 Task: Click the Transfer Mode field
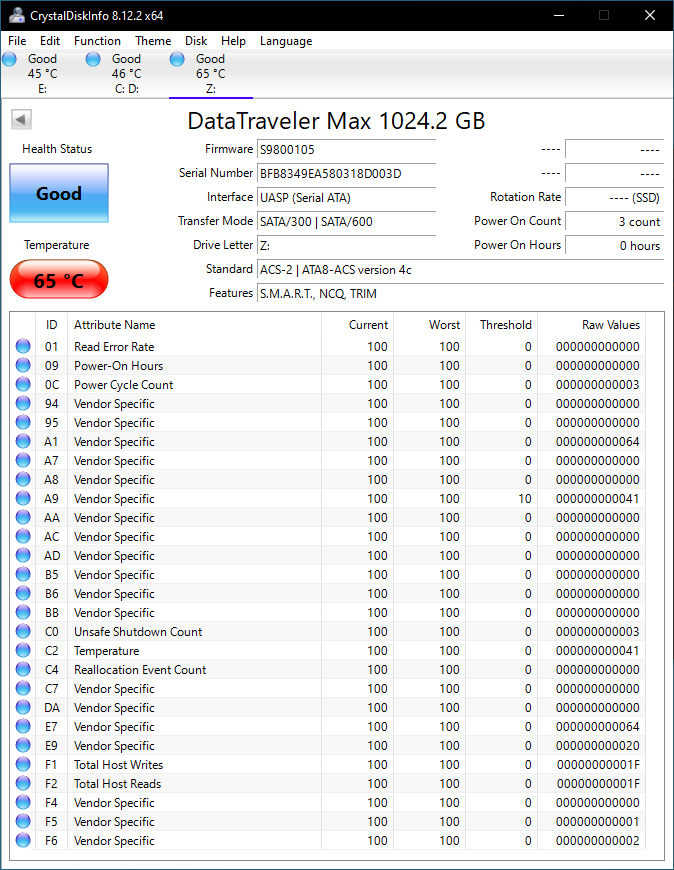(346, 221)
